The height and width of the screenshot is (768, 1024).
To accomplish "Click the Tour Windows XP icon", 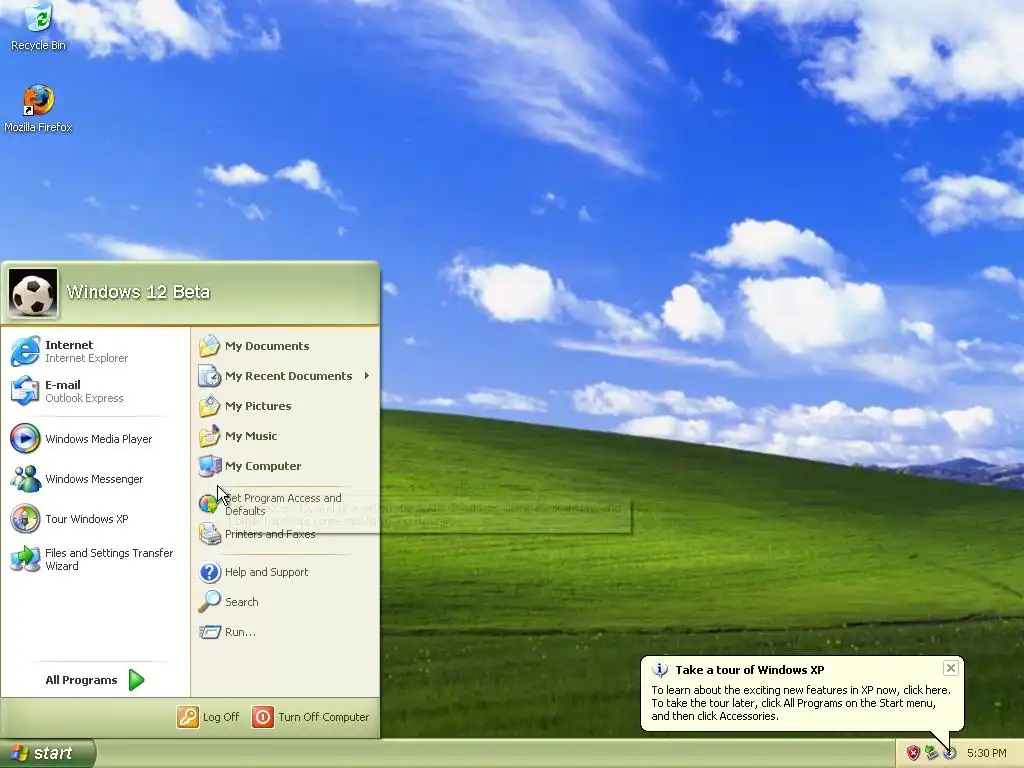I will 25,519.
